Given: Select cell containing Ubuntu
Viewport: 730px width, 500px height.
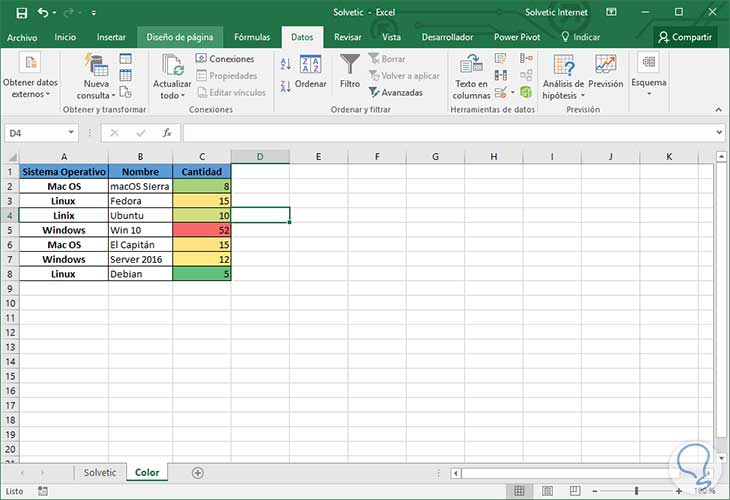Looking at the screenshot, I should pos(140,216).
